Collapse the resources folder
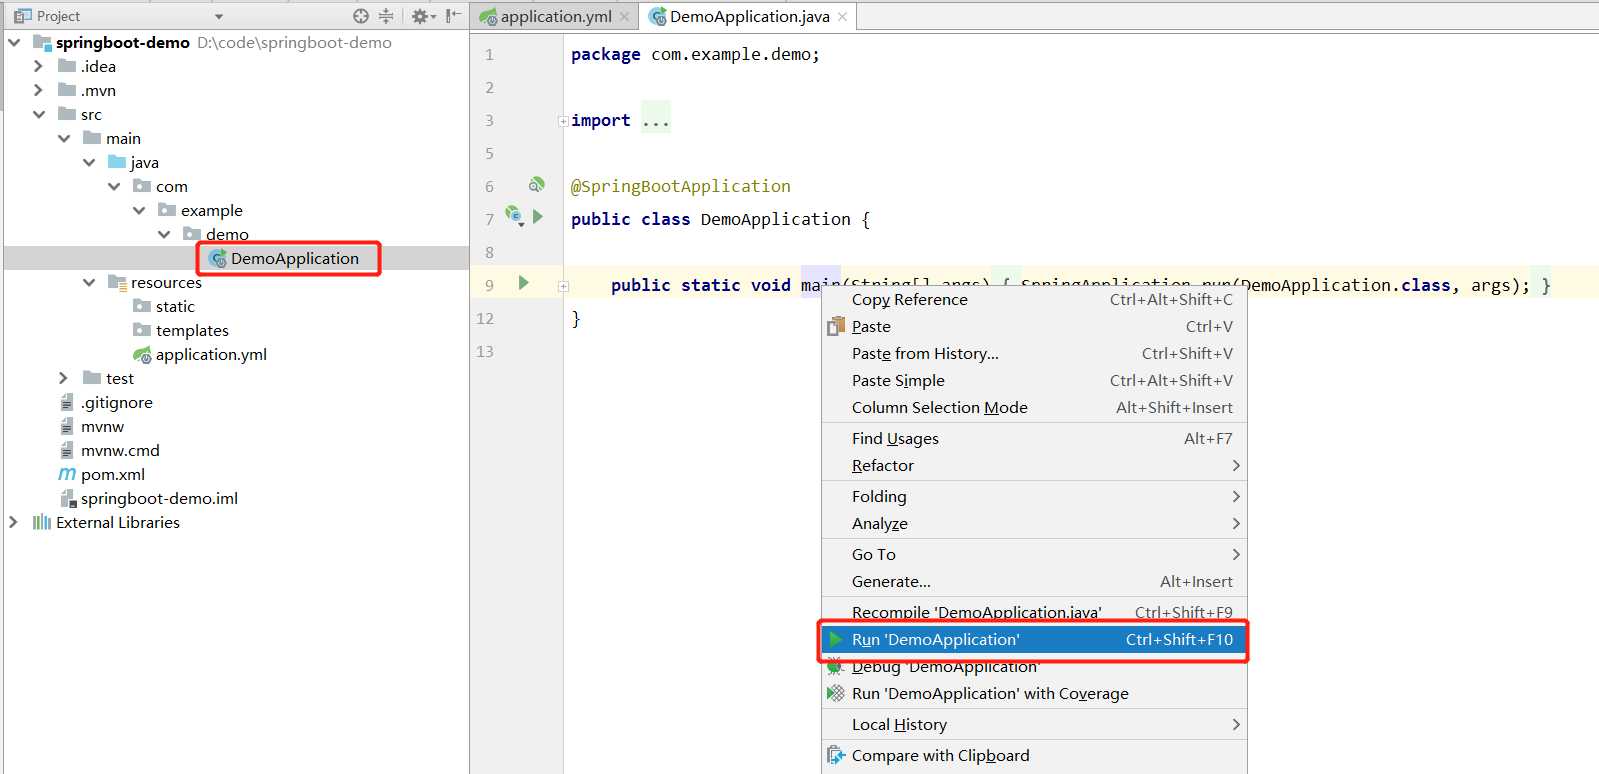The width and height of the screenshot is (1599, 774). [89, 282]
